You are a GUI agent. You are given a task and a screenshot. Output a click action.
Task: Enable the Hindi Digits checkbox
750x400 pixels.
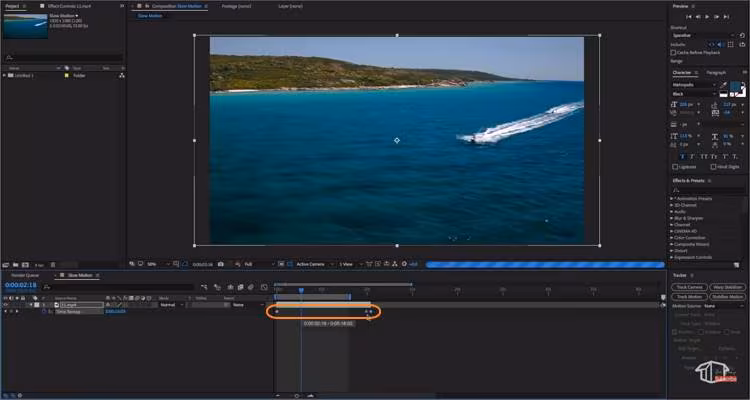click(x=713, y=167)
